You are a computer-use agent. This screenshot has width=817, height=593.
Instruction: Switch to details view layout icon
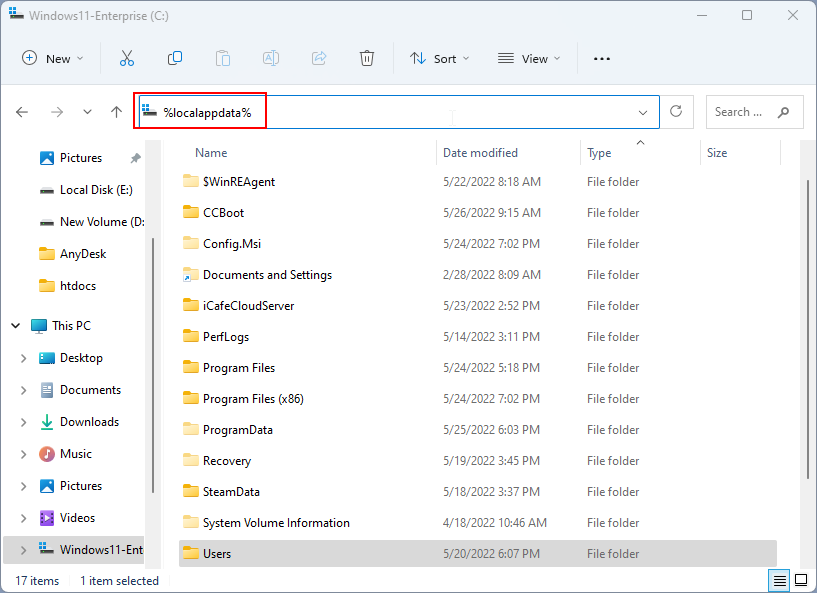click(x=779, y=580)
